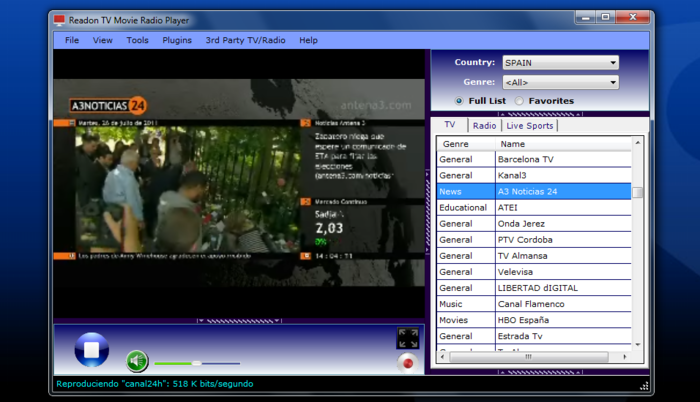Screen dimensions: 700x402
Task: Open the Plugins menu
Action: [x=177, y=40]
